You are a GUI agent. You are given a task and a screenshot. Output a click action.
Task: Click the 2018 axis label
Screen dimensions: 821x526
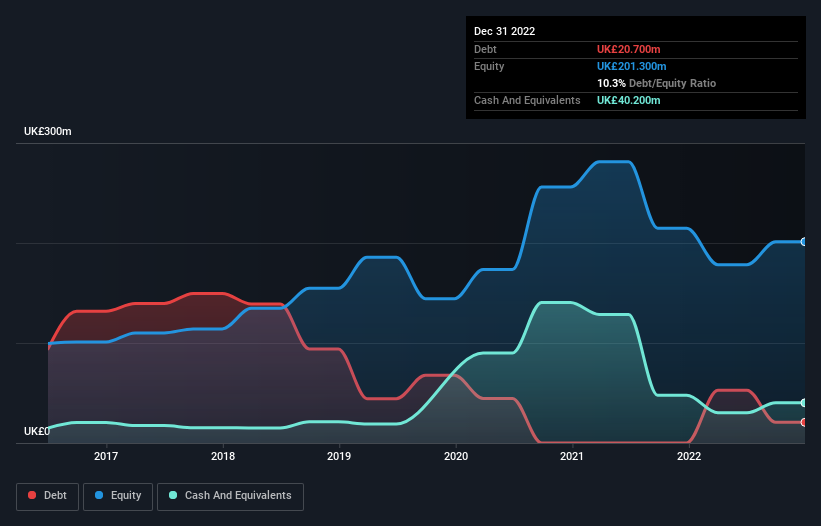pos(223,456)
